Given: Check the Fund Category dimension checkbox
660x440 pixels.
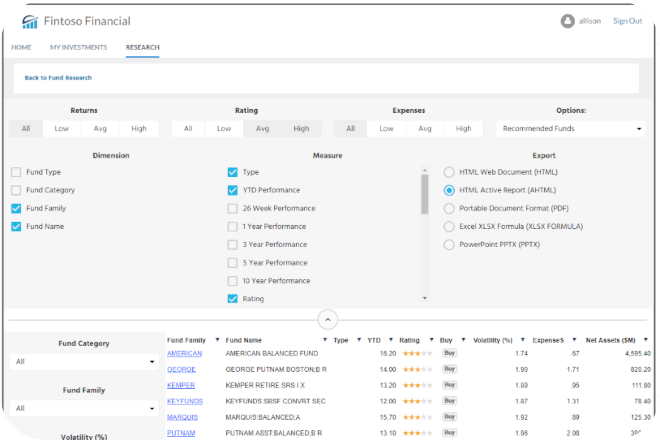Looking at the screenshot, I should (x=16, y=190).
